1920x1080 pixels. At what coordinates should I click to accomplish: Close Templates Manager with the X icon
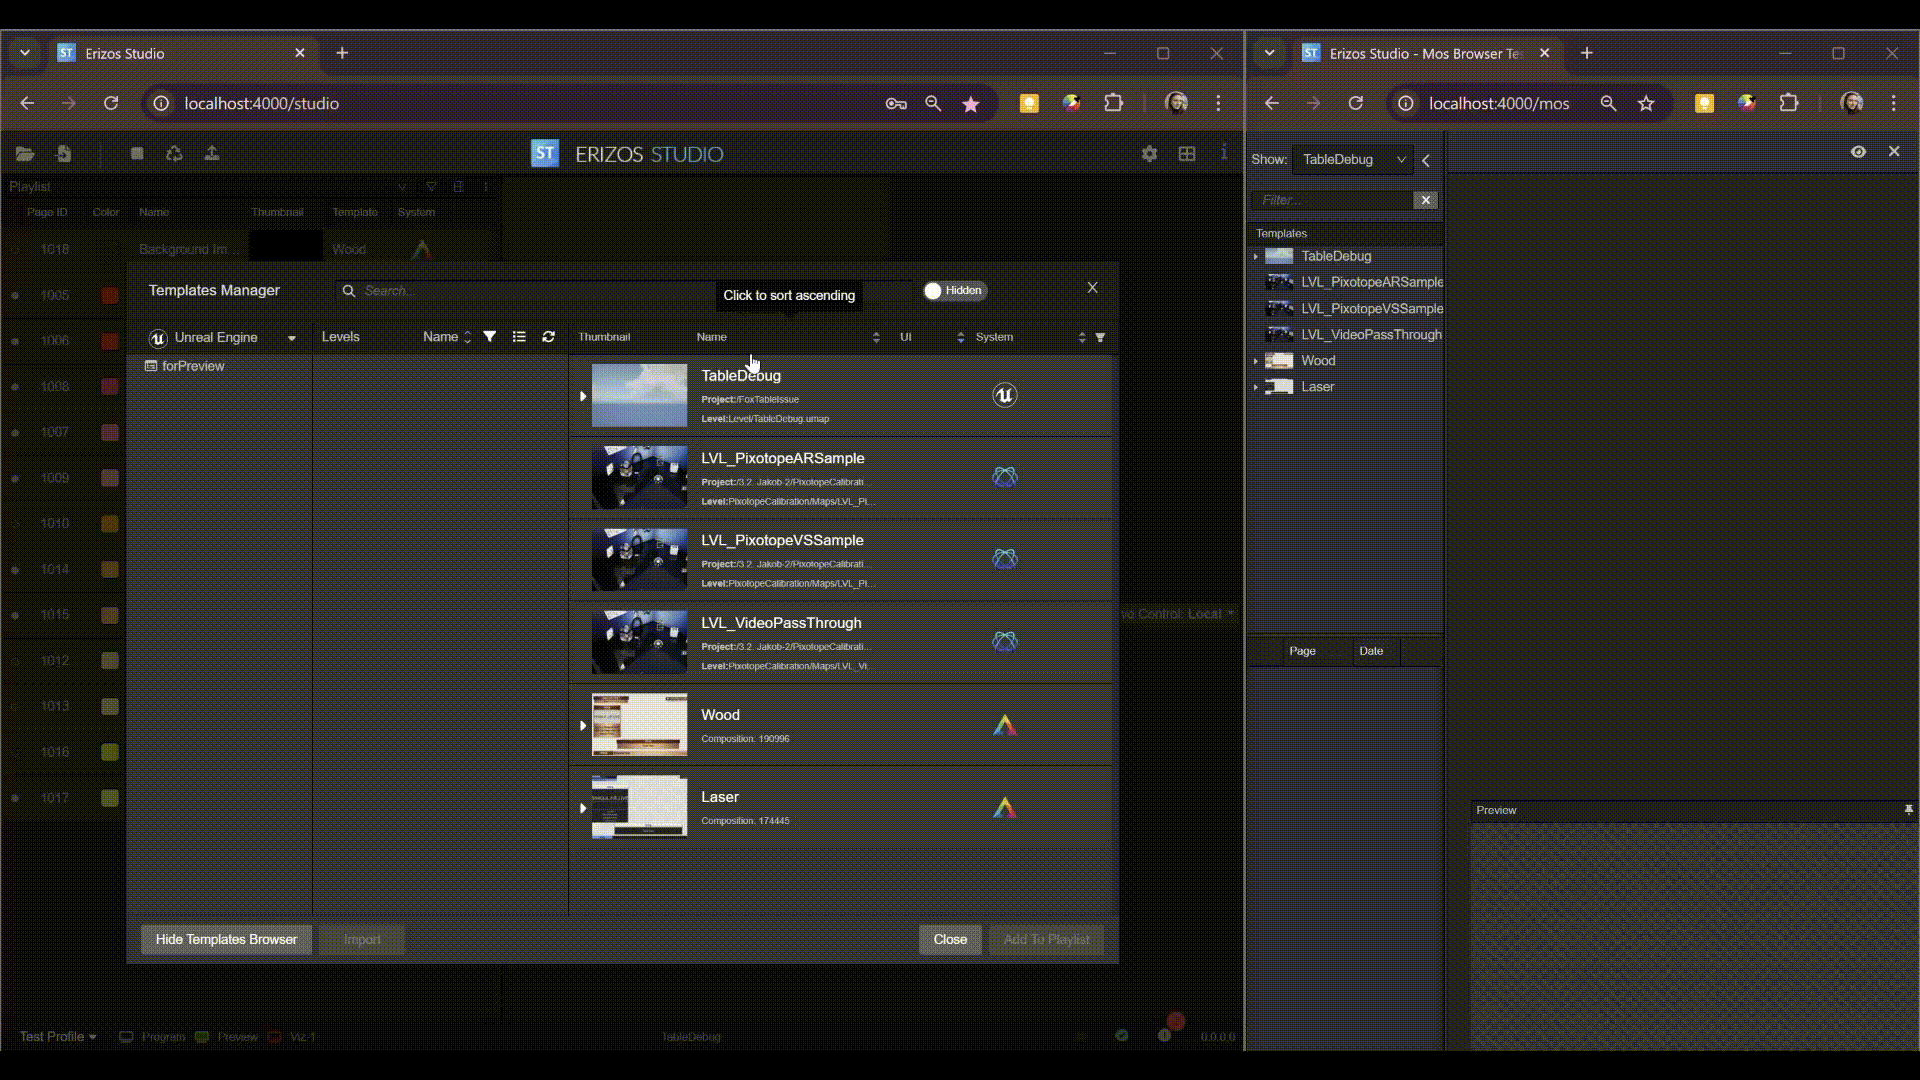point(1092,288)
